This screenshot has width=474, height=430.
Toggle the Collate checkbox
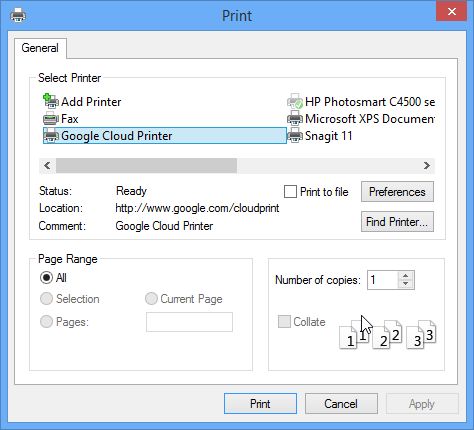[x=284, y=322]
